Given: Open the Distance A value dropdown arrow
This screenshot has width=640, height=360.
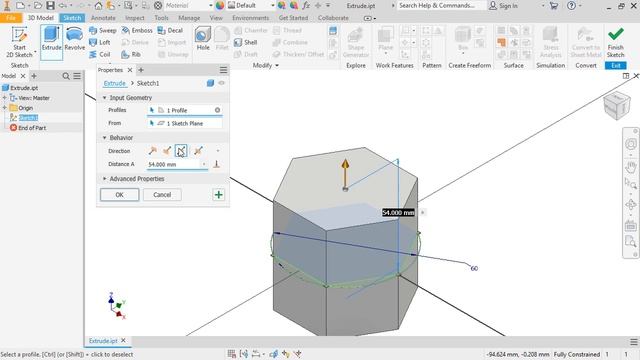Looking at the screenshot, I should pos(204,164).
